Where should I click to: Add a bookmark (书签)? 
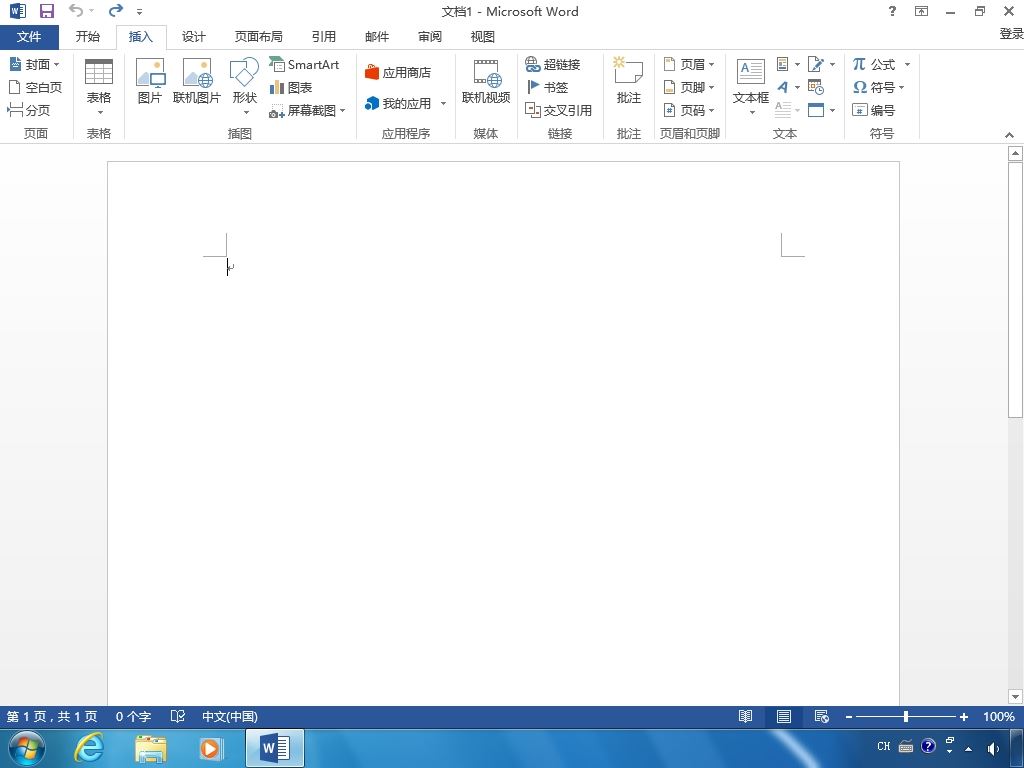[547, 87]
